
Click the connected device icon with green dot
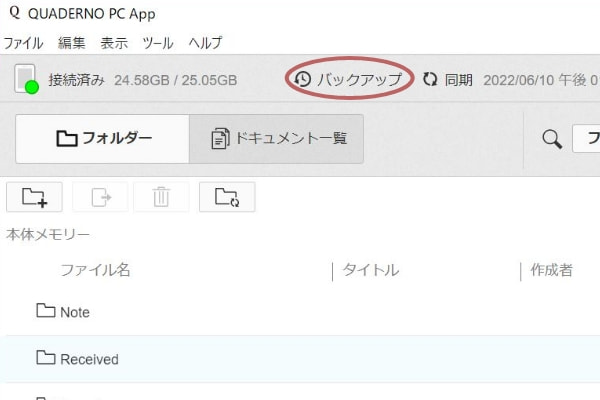27,79
